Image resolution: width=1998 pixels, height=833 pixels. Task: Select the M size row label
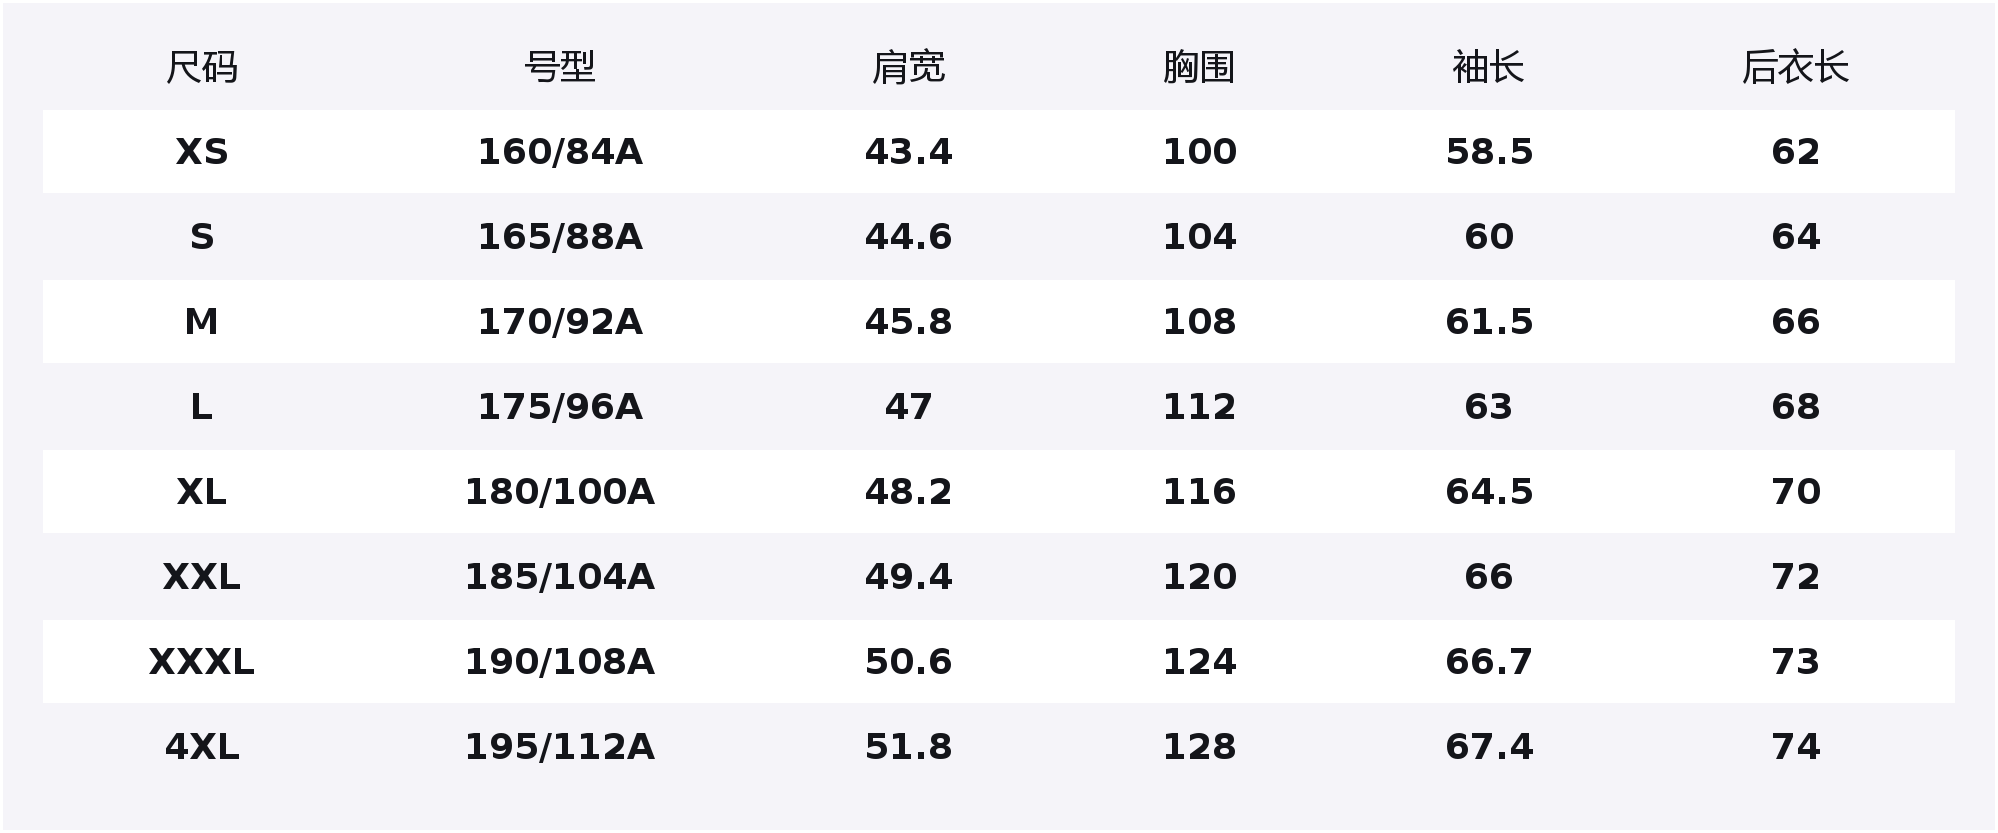pos(201,322)
